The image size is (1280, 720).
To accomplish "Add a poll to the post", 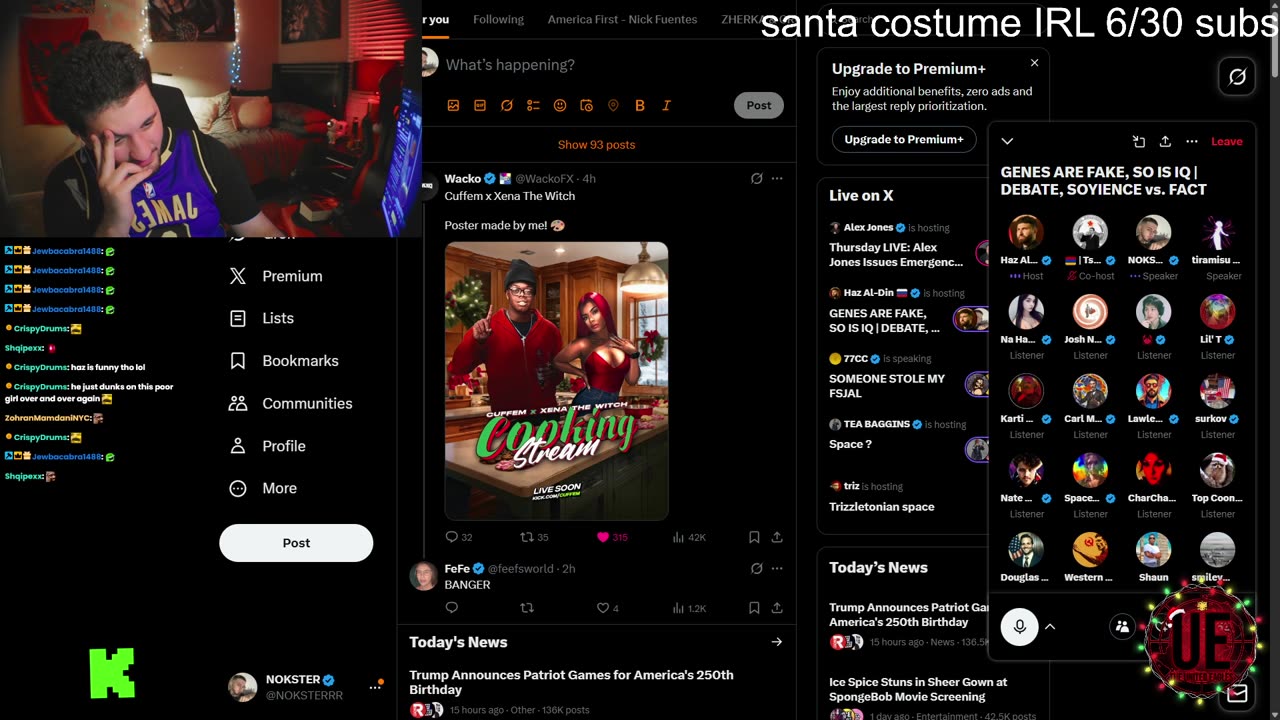I will click(533, 105).
